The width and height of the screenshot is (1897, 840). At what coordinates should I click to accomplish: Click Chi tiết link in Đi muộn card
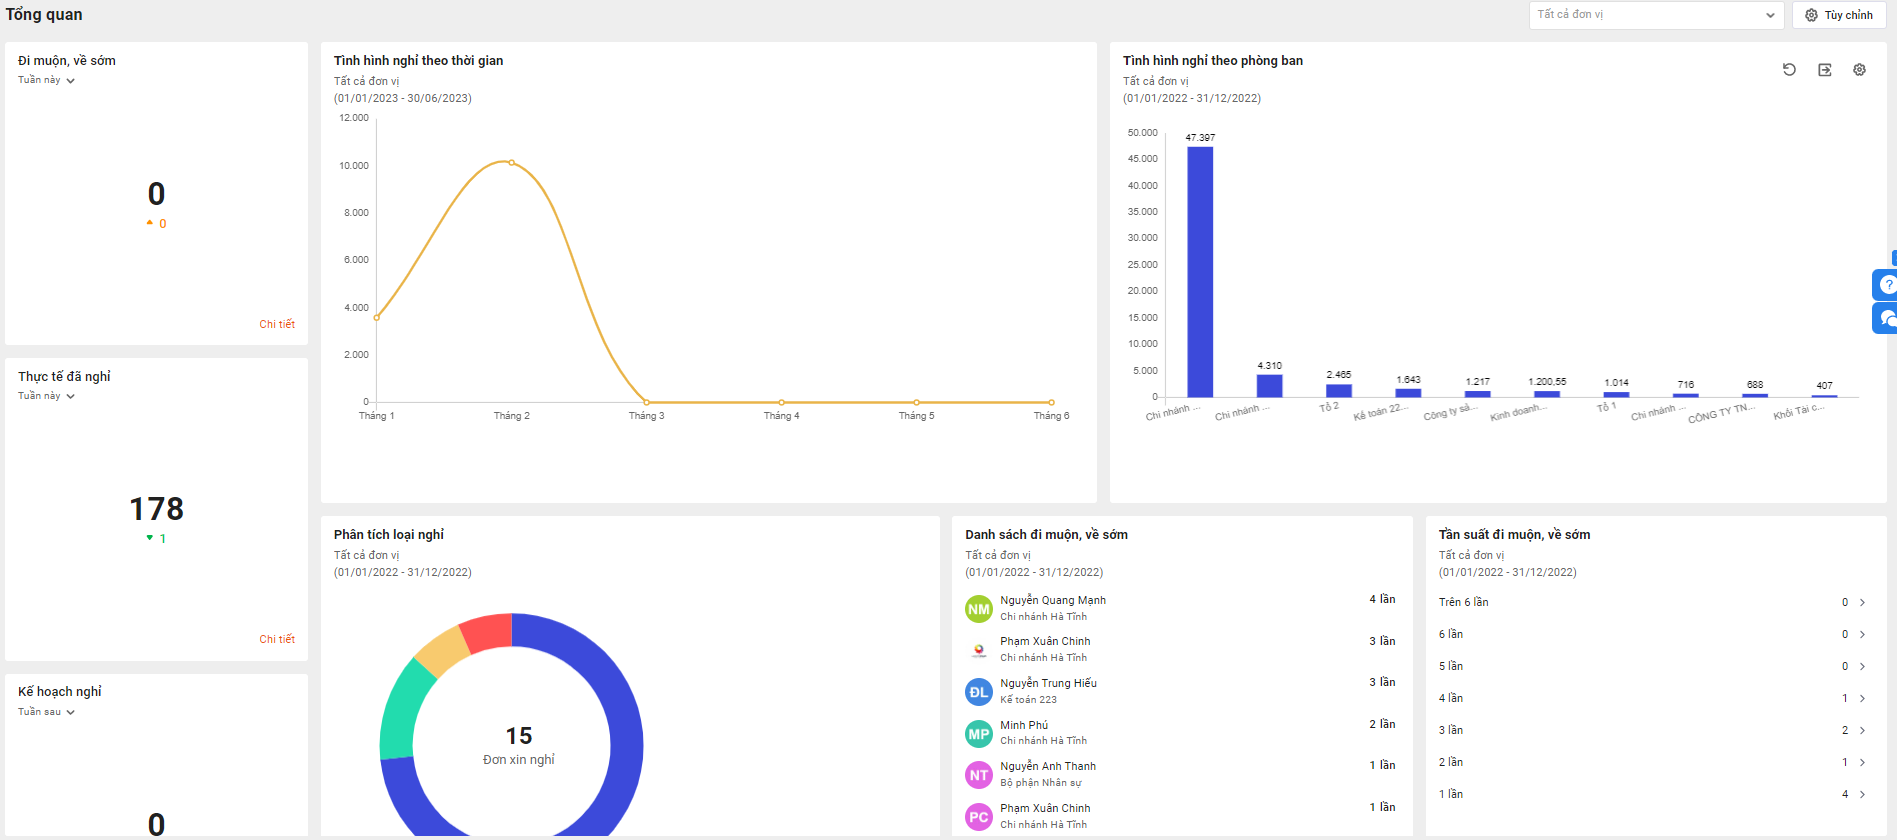[x=277, y=324]
